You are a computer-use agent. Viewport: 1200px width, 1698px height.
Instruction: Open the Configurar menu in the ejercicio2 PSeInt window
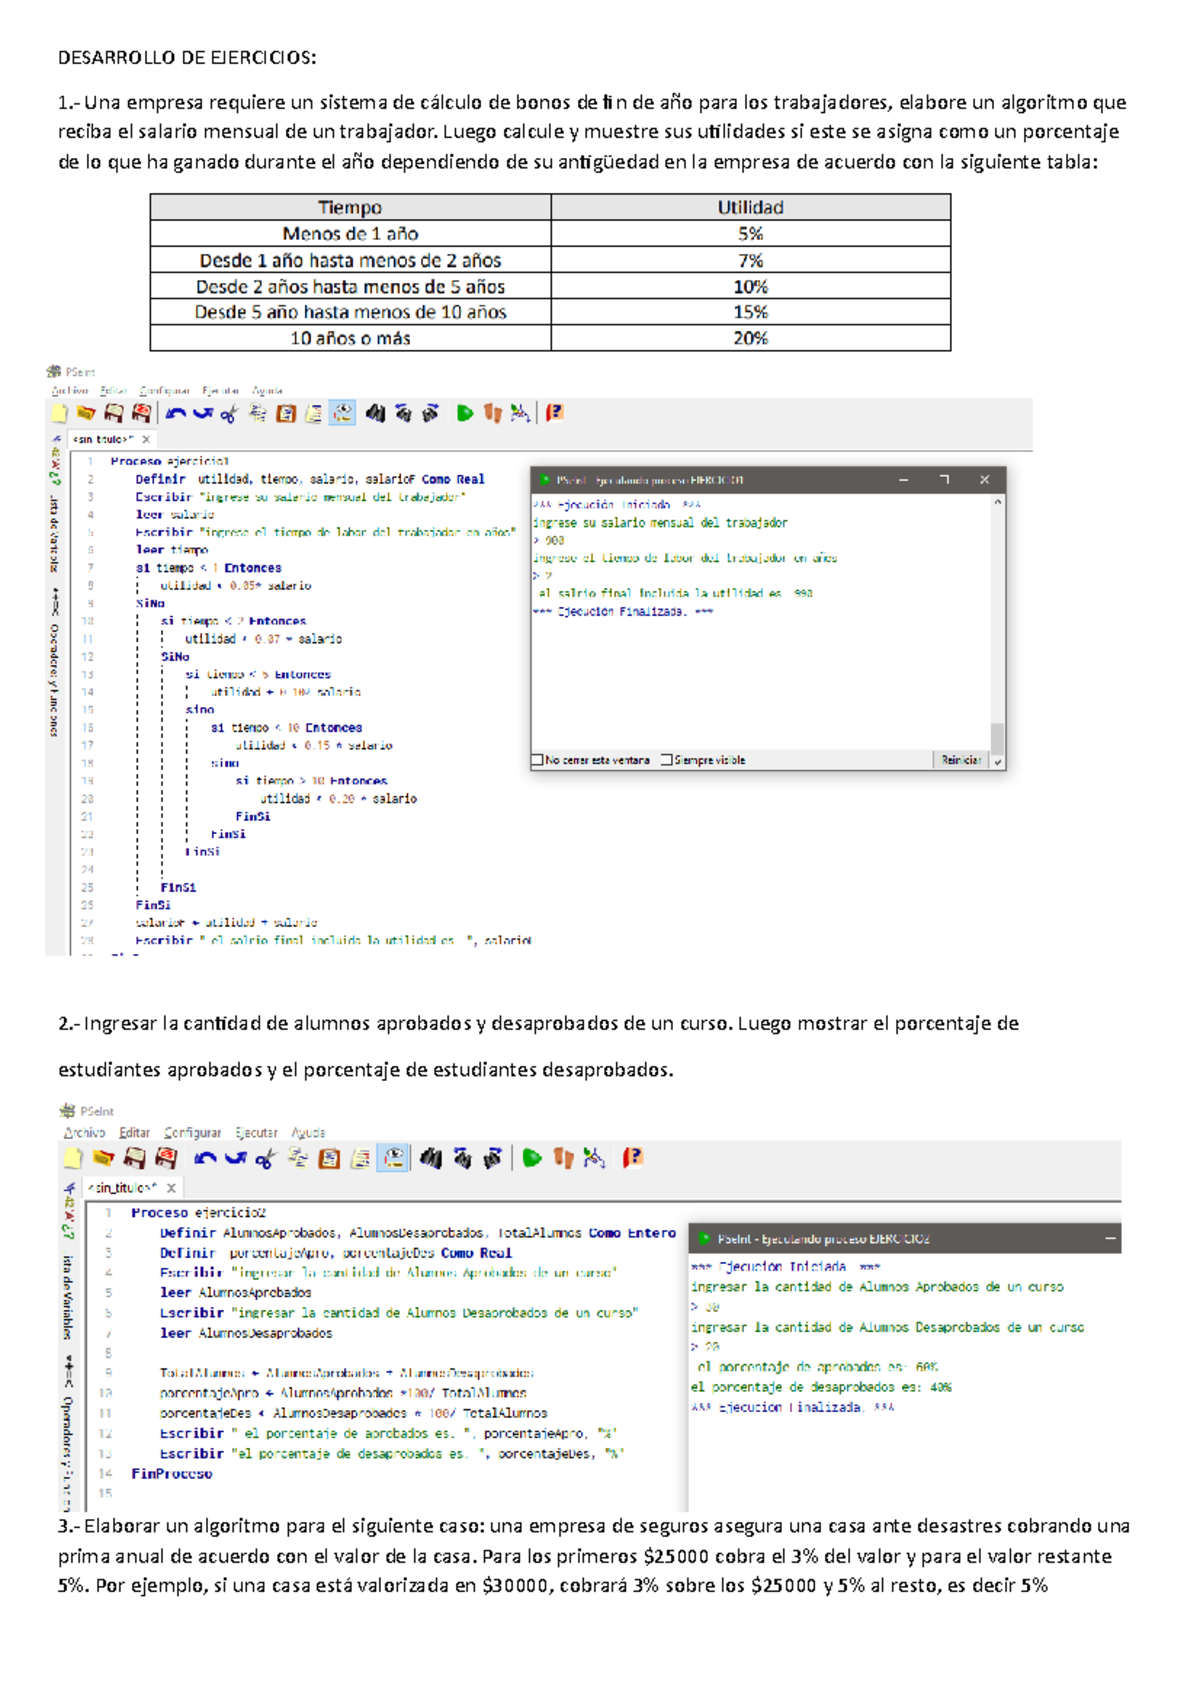coord(192,1133)
